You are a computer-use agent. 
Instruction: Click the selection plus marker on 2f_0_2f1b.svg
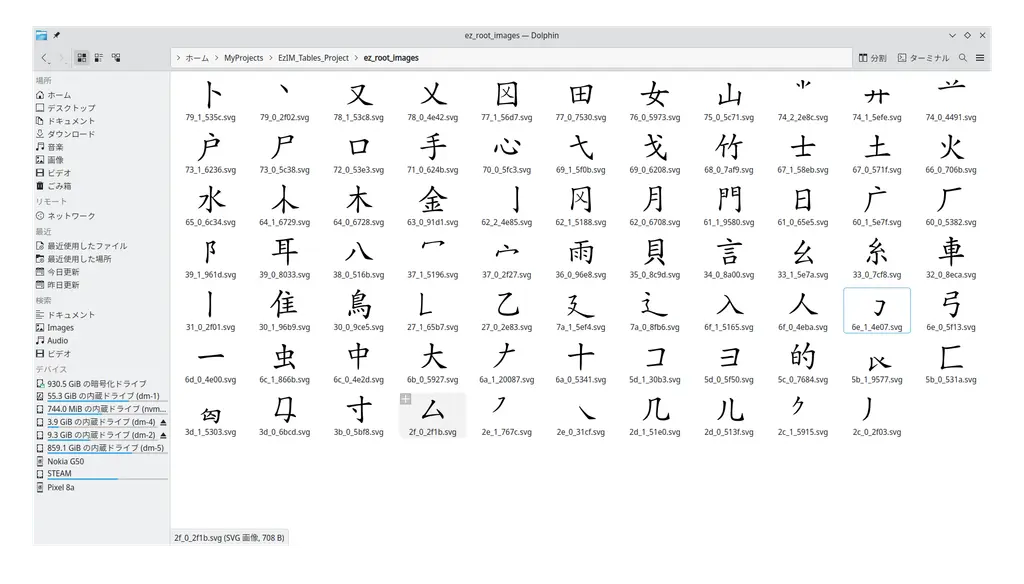[x=406, y=400]
